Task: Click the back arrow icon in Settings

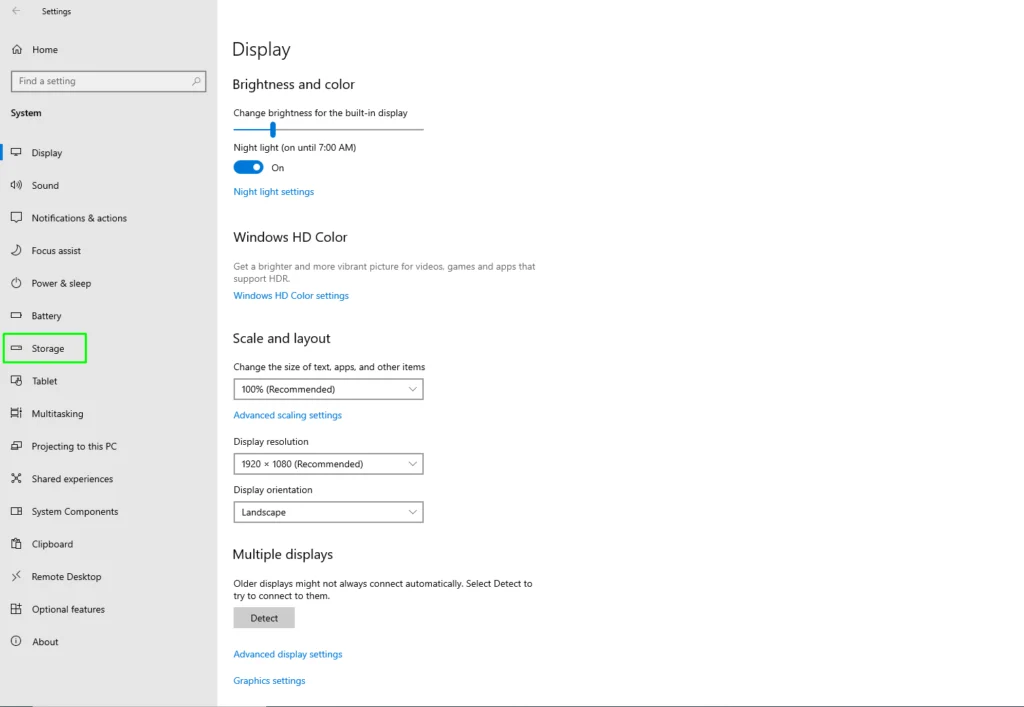Action: [x=16, y=11]
